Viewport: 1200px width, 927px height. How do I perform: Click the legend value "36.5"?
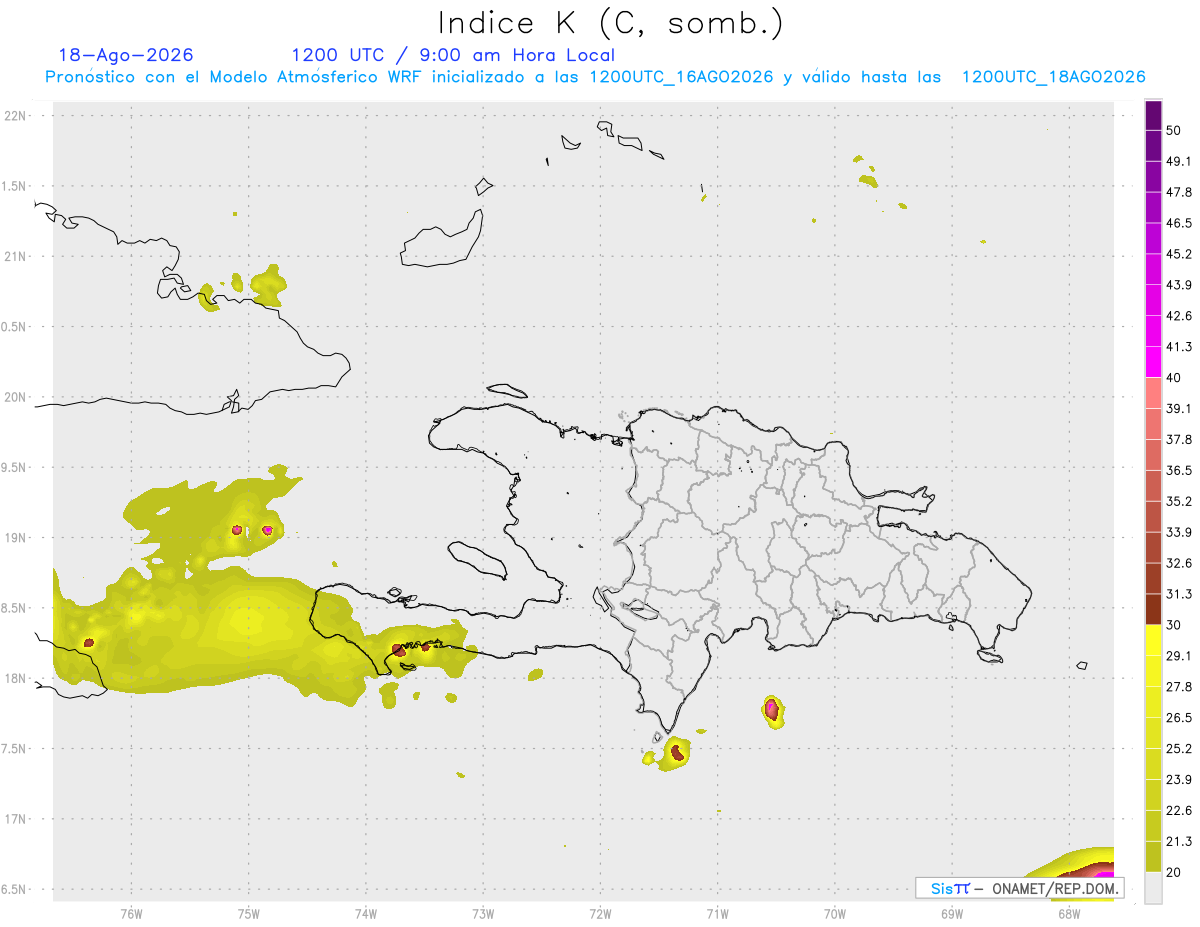tap(1178, 470)
